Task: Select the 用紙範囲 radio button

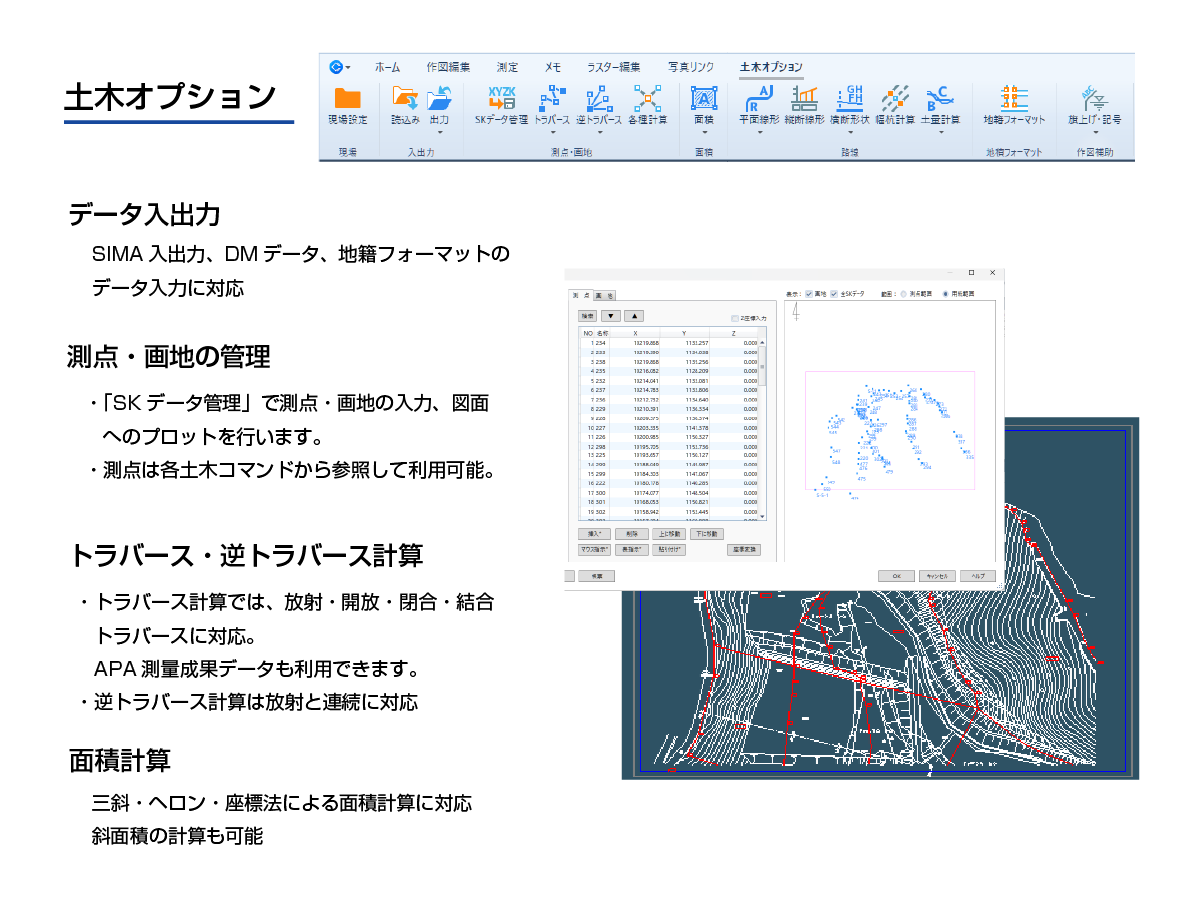Action: 946,294
